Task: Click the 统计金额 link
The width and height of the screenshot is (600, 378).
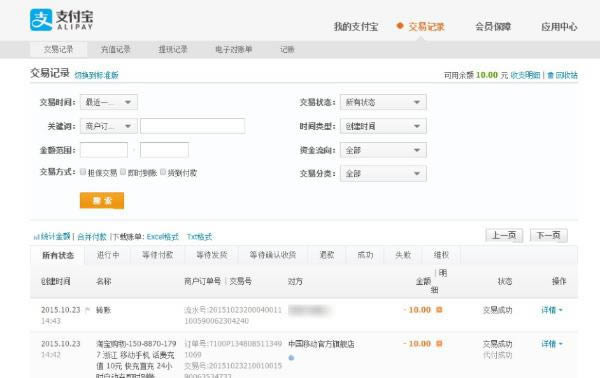Action: coord(55,236)
